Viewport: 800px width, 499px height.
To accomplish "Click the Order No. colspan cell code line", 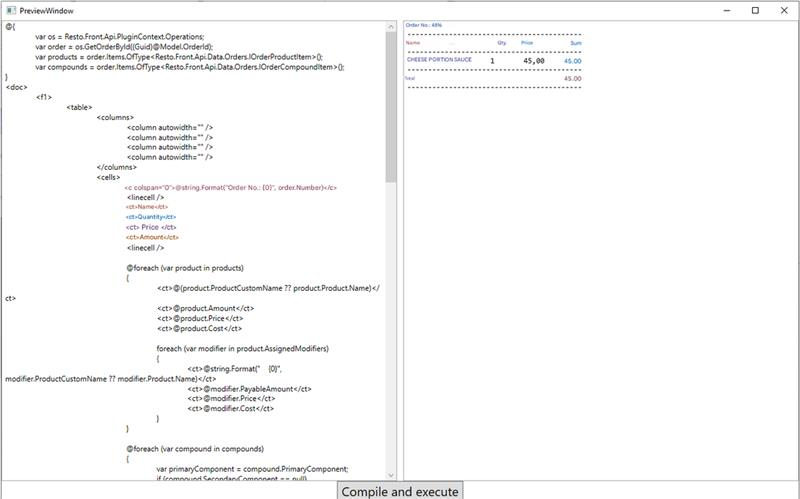I will 230,187.
